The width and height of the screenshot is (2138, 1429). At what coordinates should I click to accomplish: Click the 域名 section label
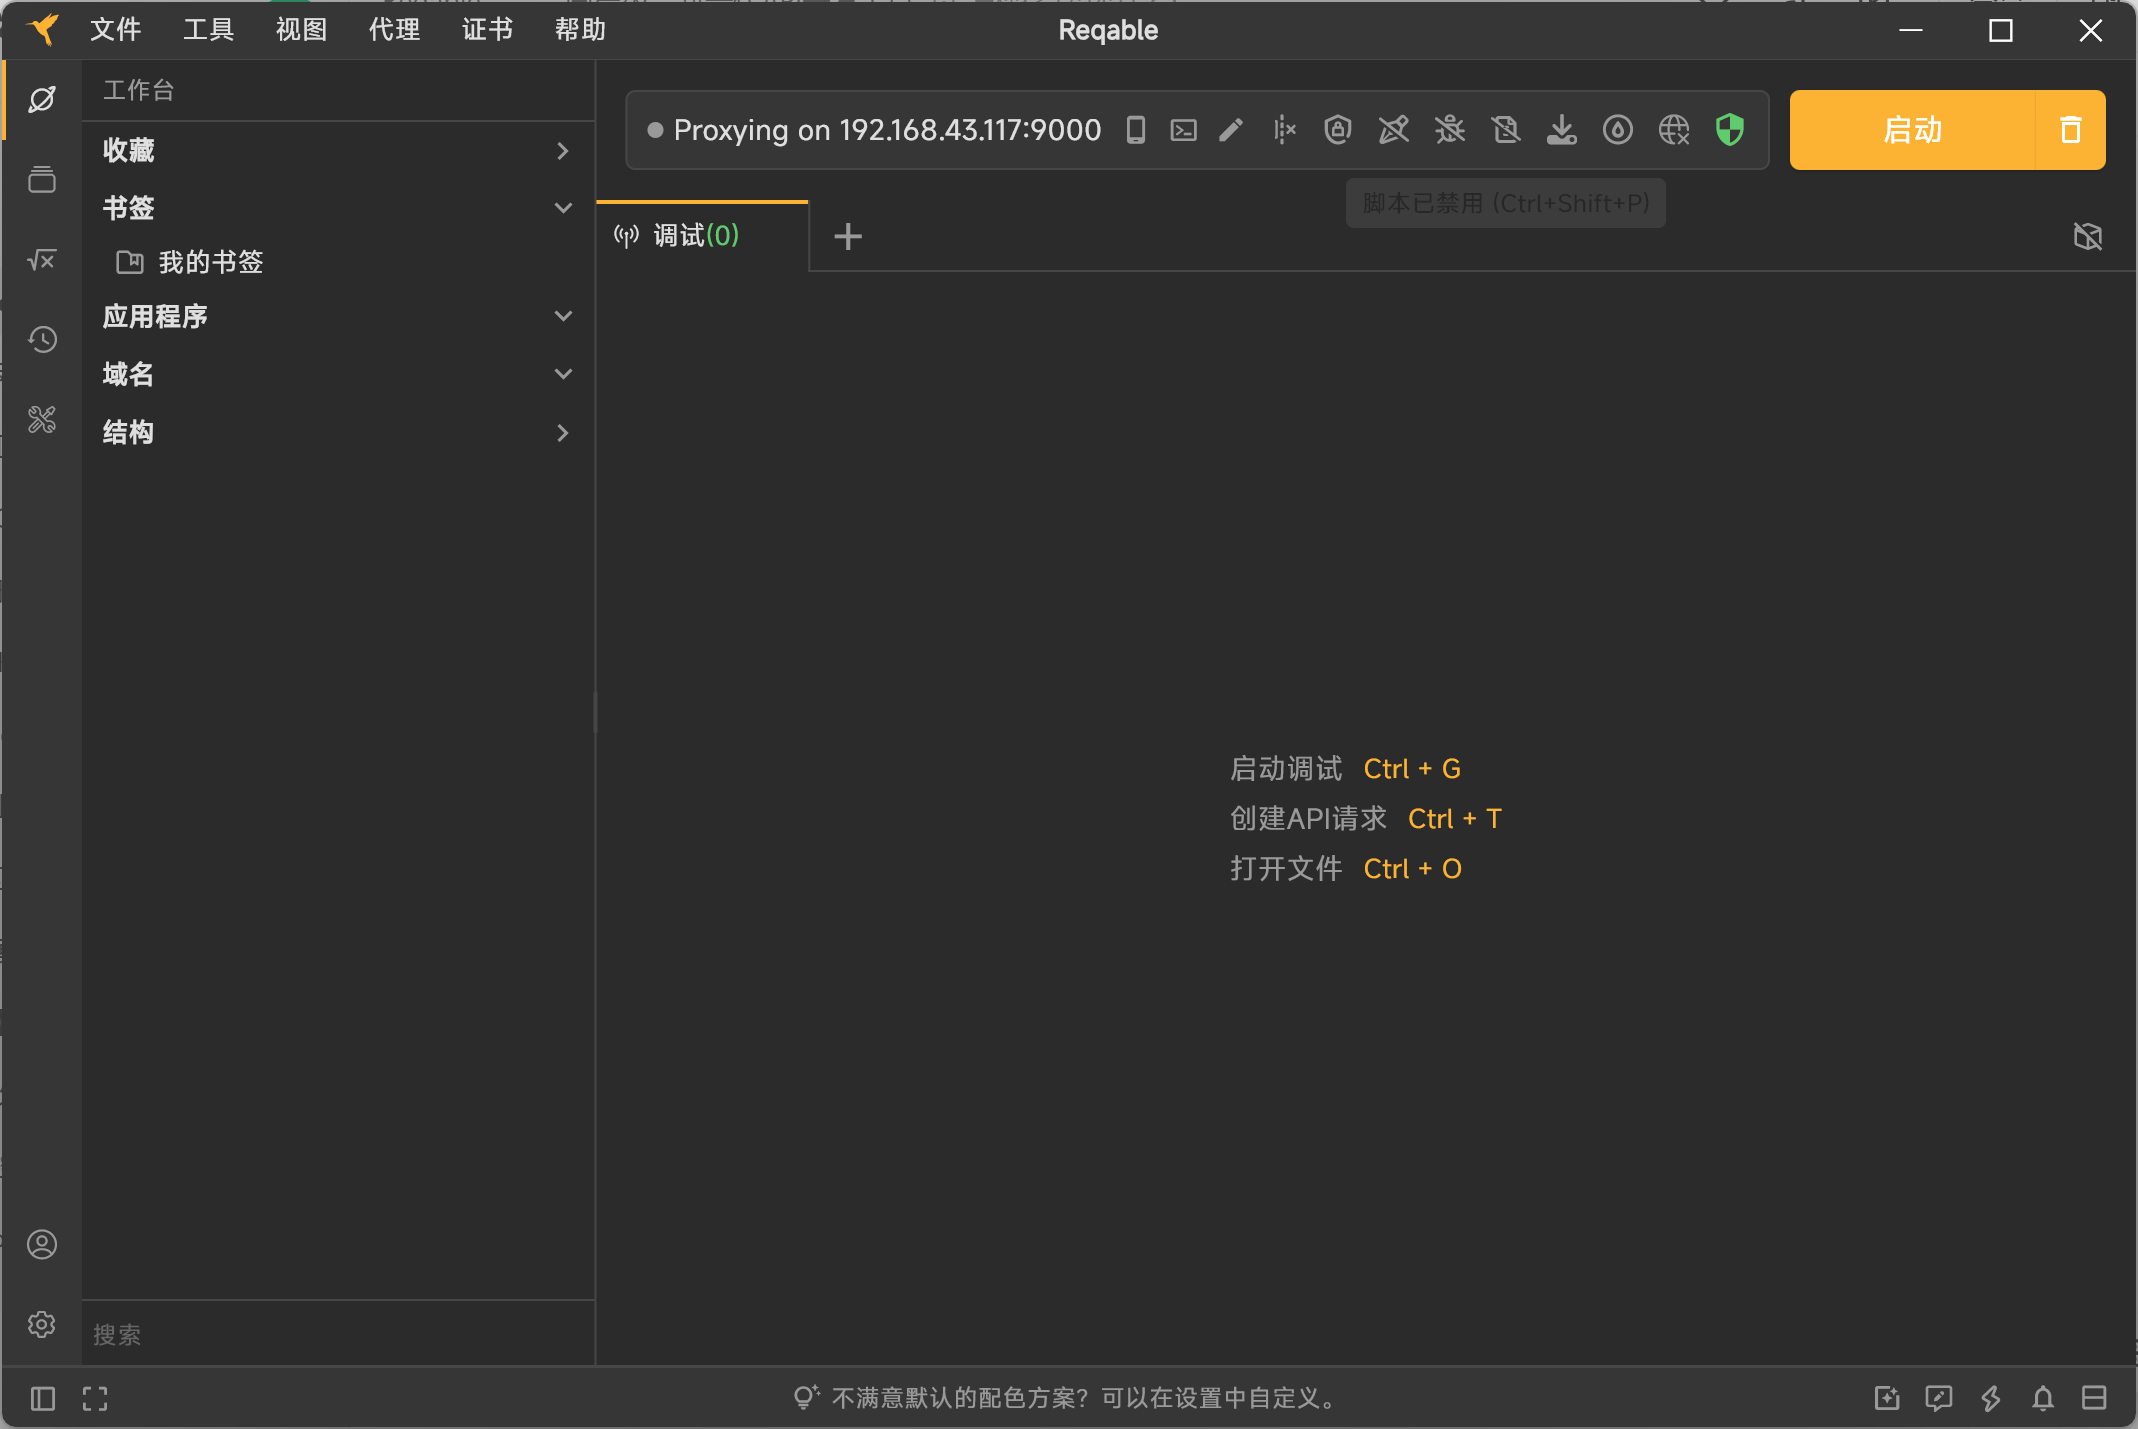[128, 374]
